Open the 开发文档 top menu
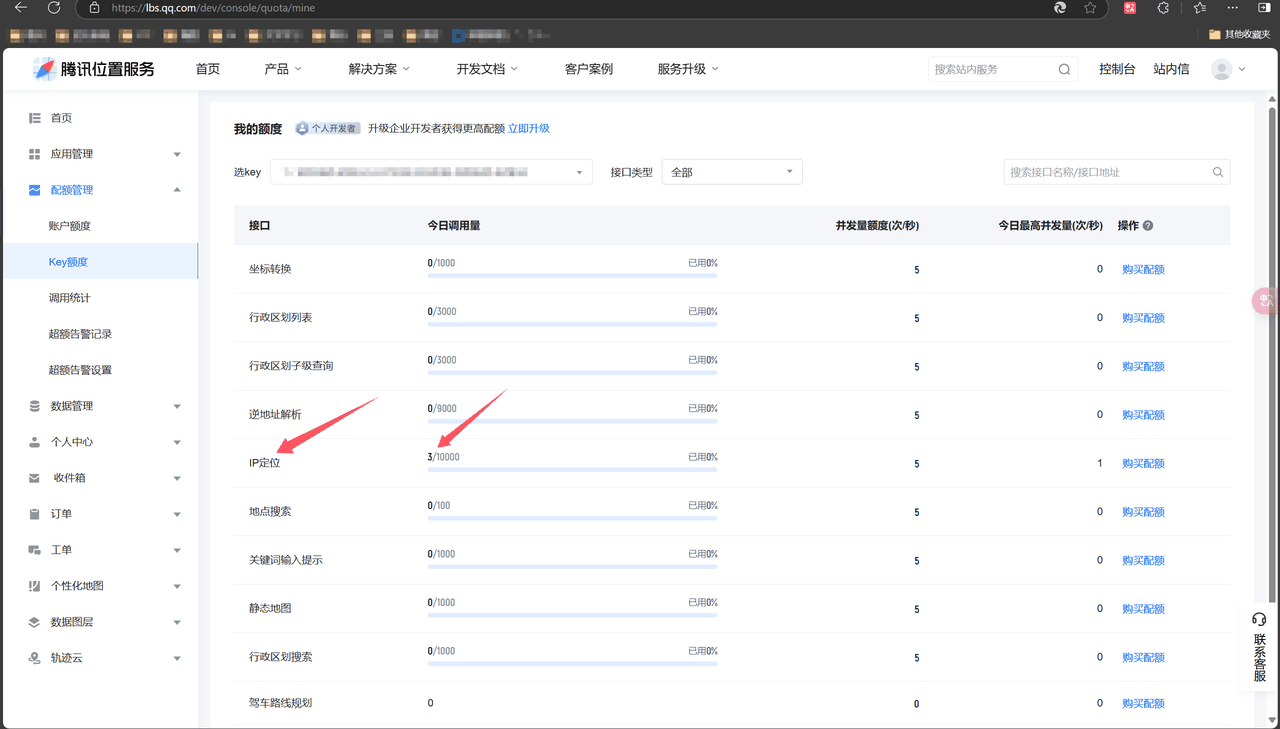Viewport: 1280px width, 729px height. [x=487, y=69]
